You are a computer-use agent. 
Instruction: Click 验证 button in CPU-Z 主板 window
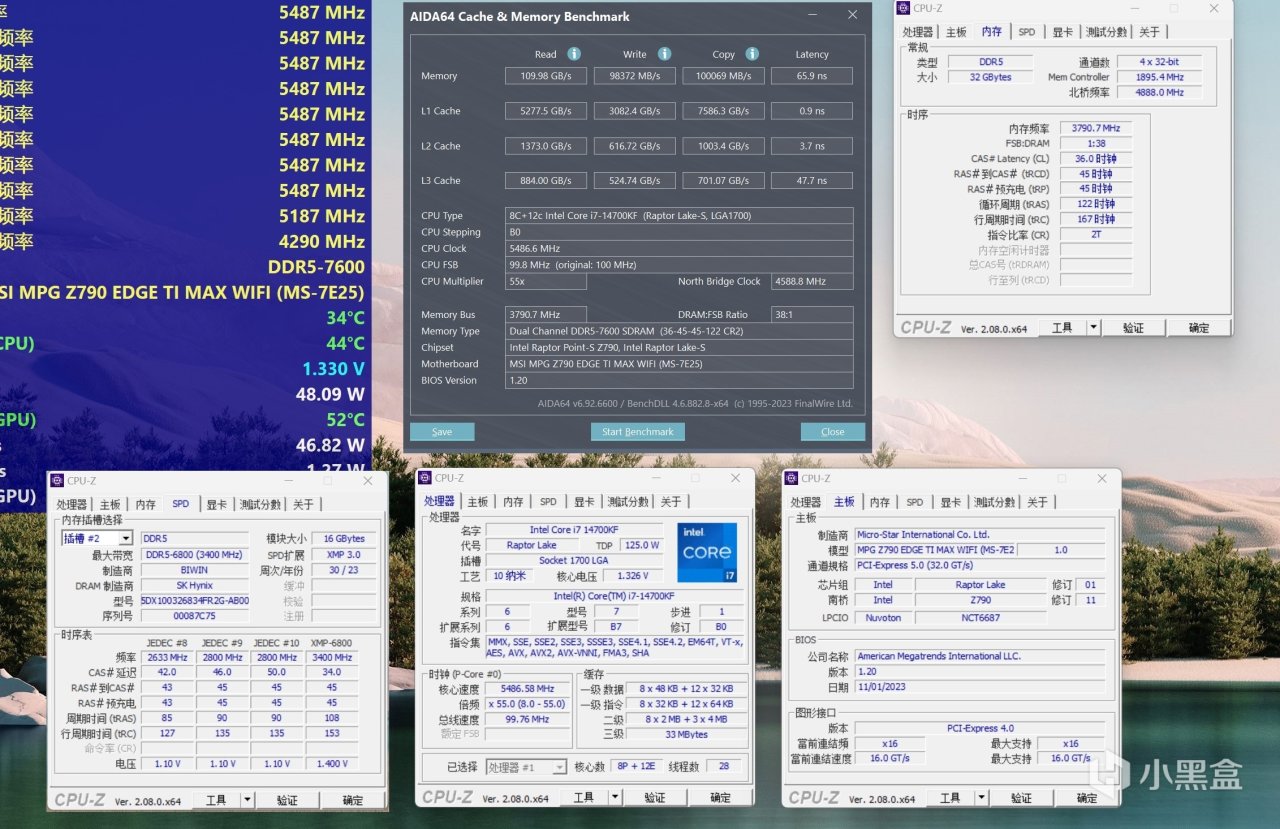pyautogui.click(x=1021, y=798)
